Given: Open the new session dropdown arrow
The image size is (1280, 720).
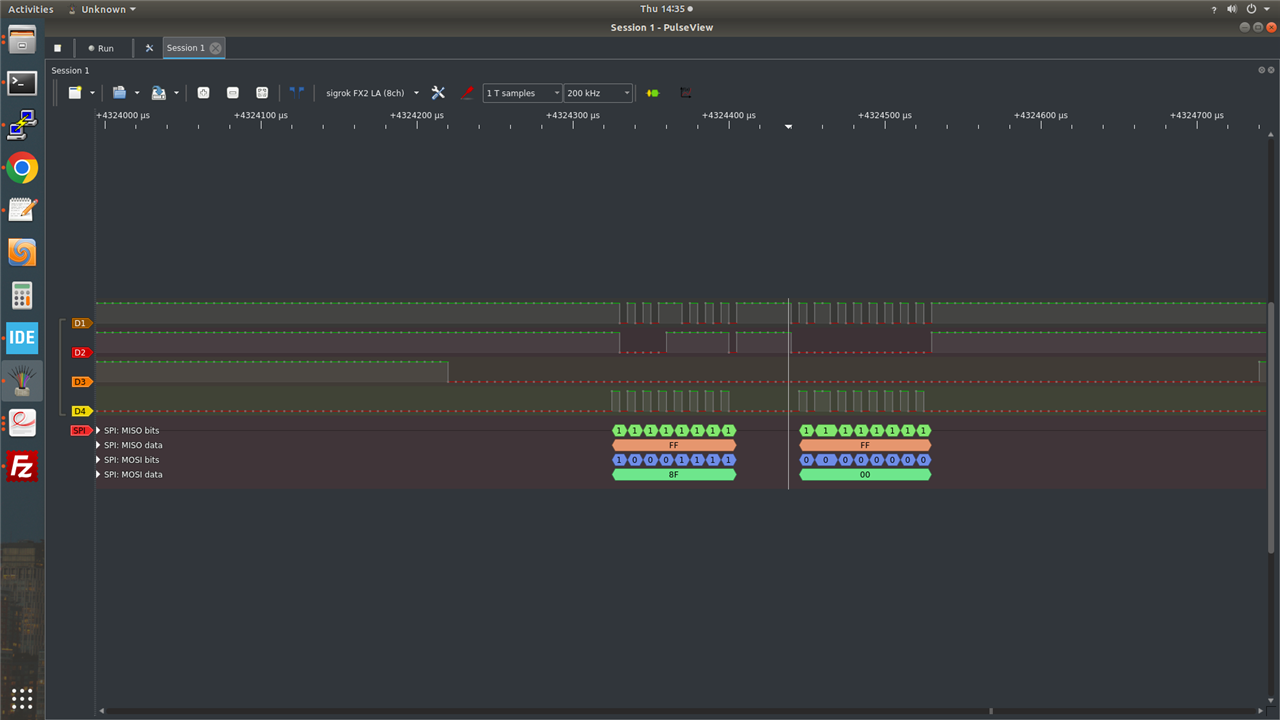Looking at the screenshot, I should click(92, 93).
